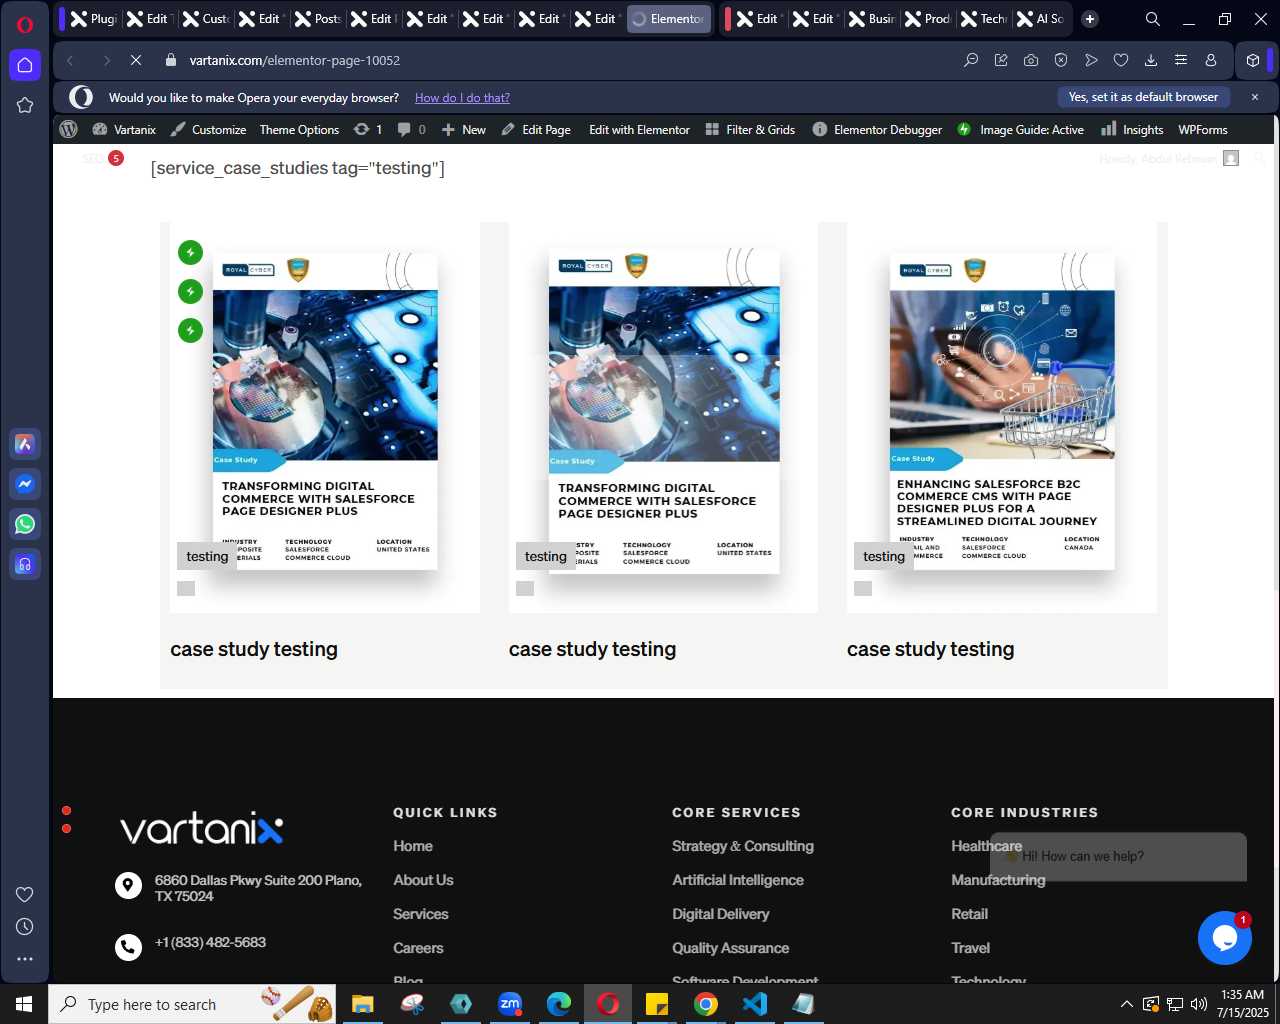This screenshot has width=1280, height=1024.
Task: Open the extensions cube icon
Action: 1253,60
